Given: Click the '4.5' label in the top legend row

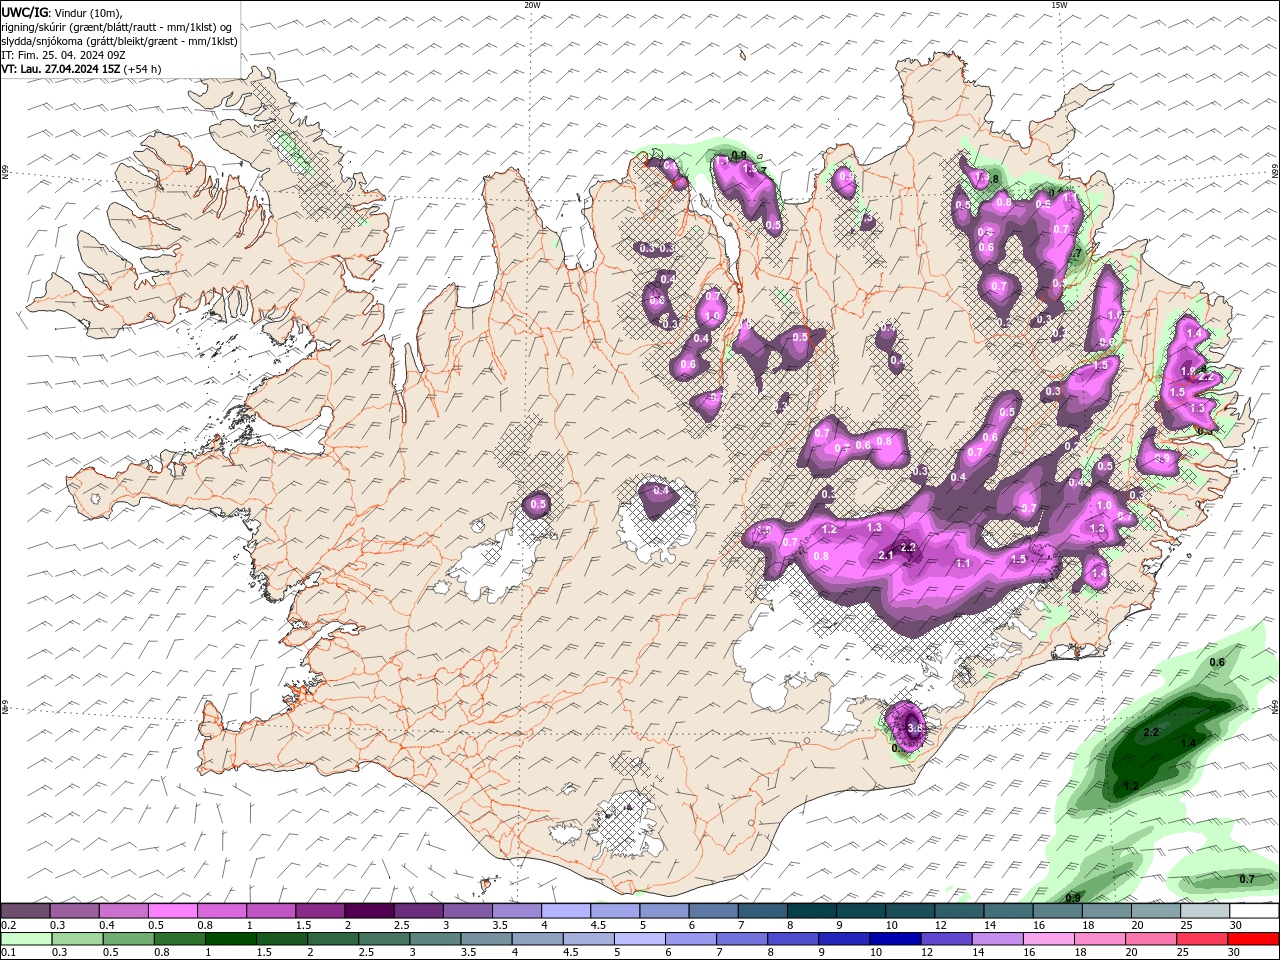Looking at the screenshot, I should coord(599,925).
